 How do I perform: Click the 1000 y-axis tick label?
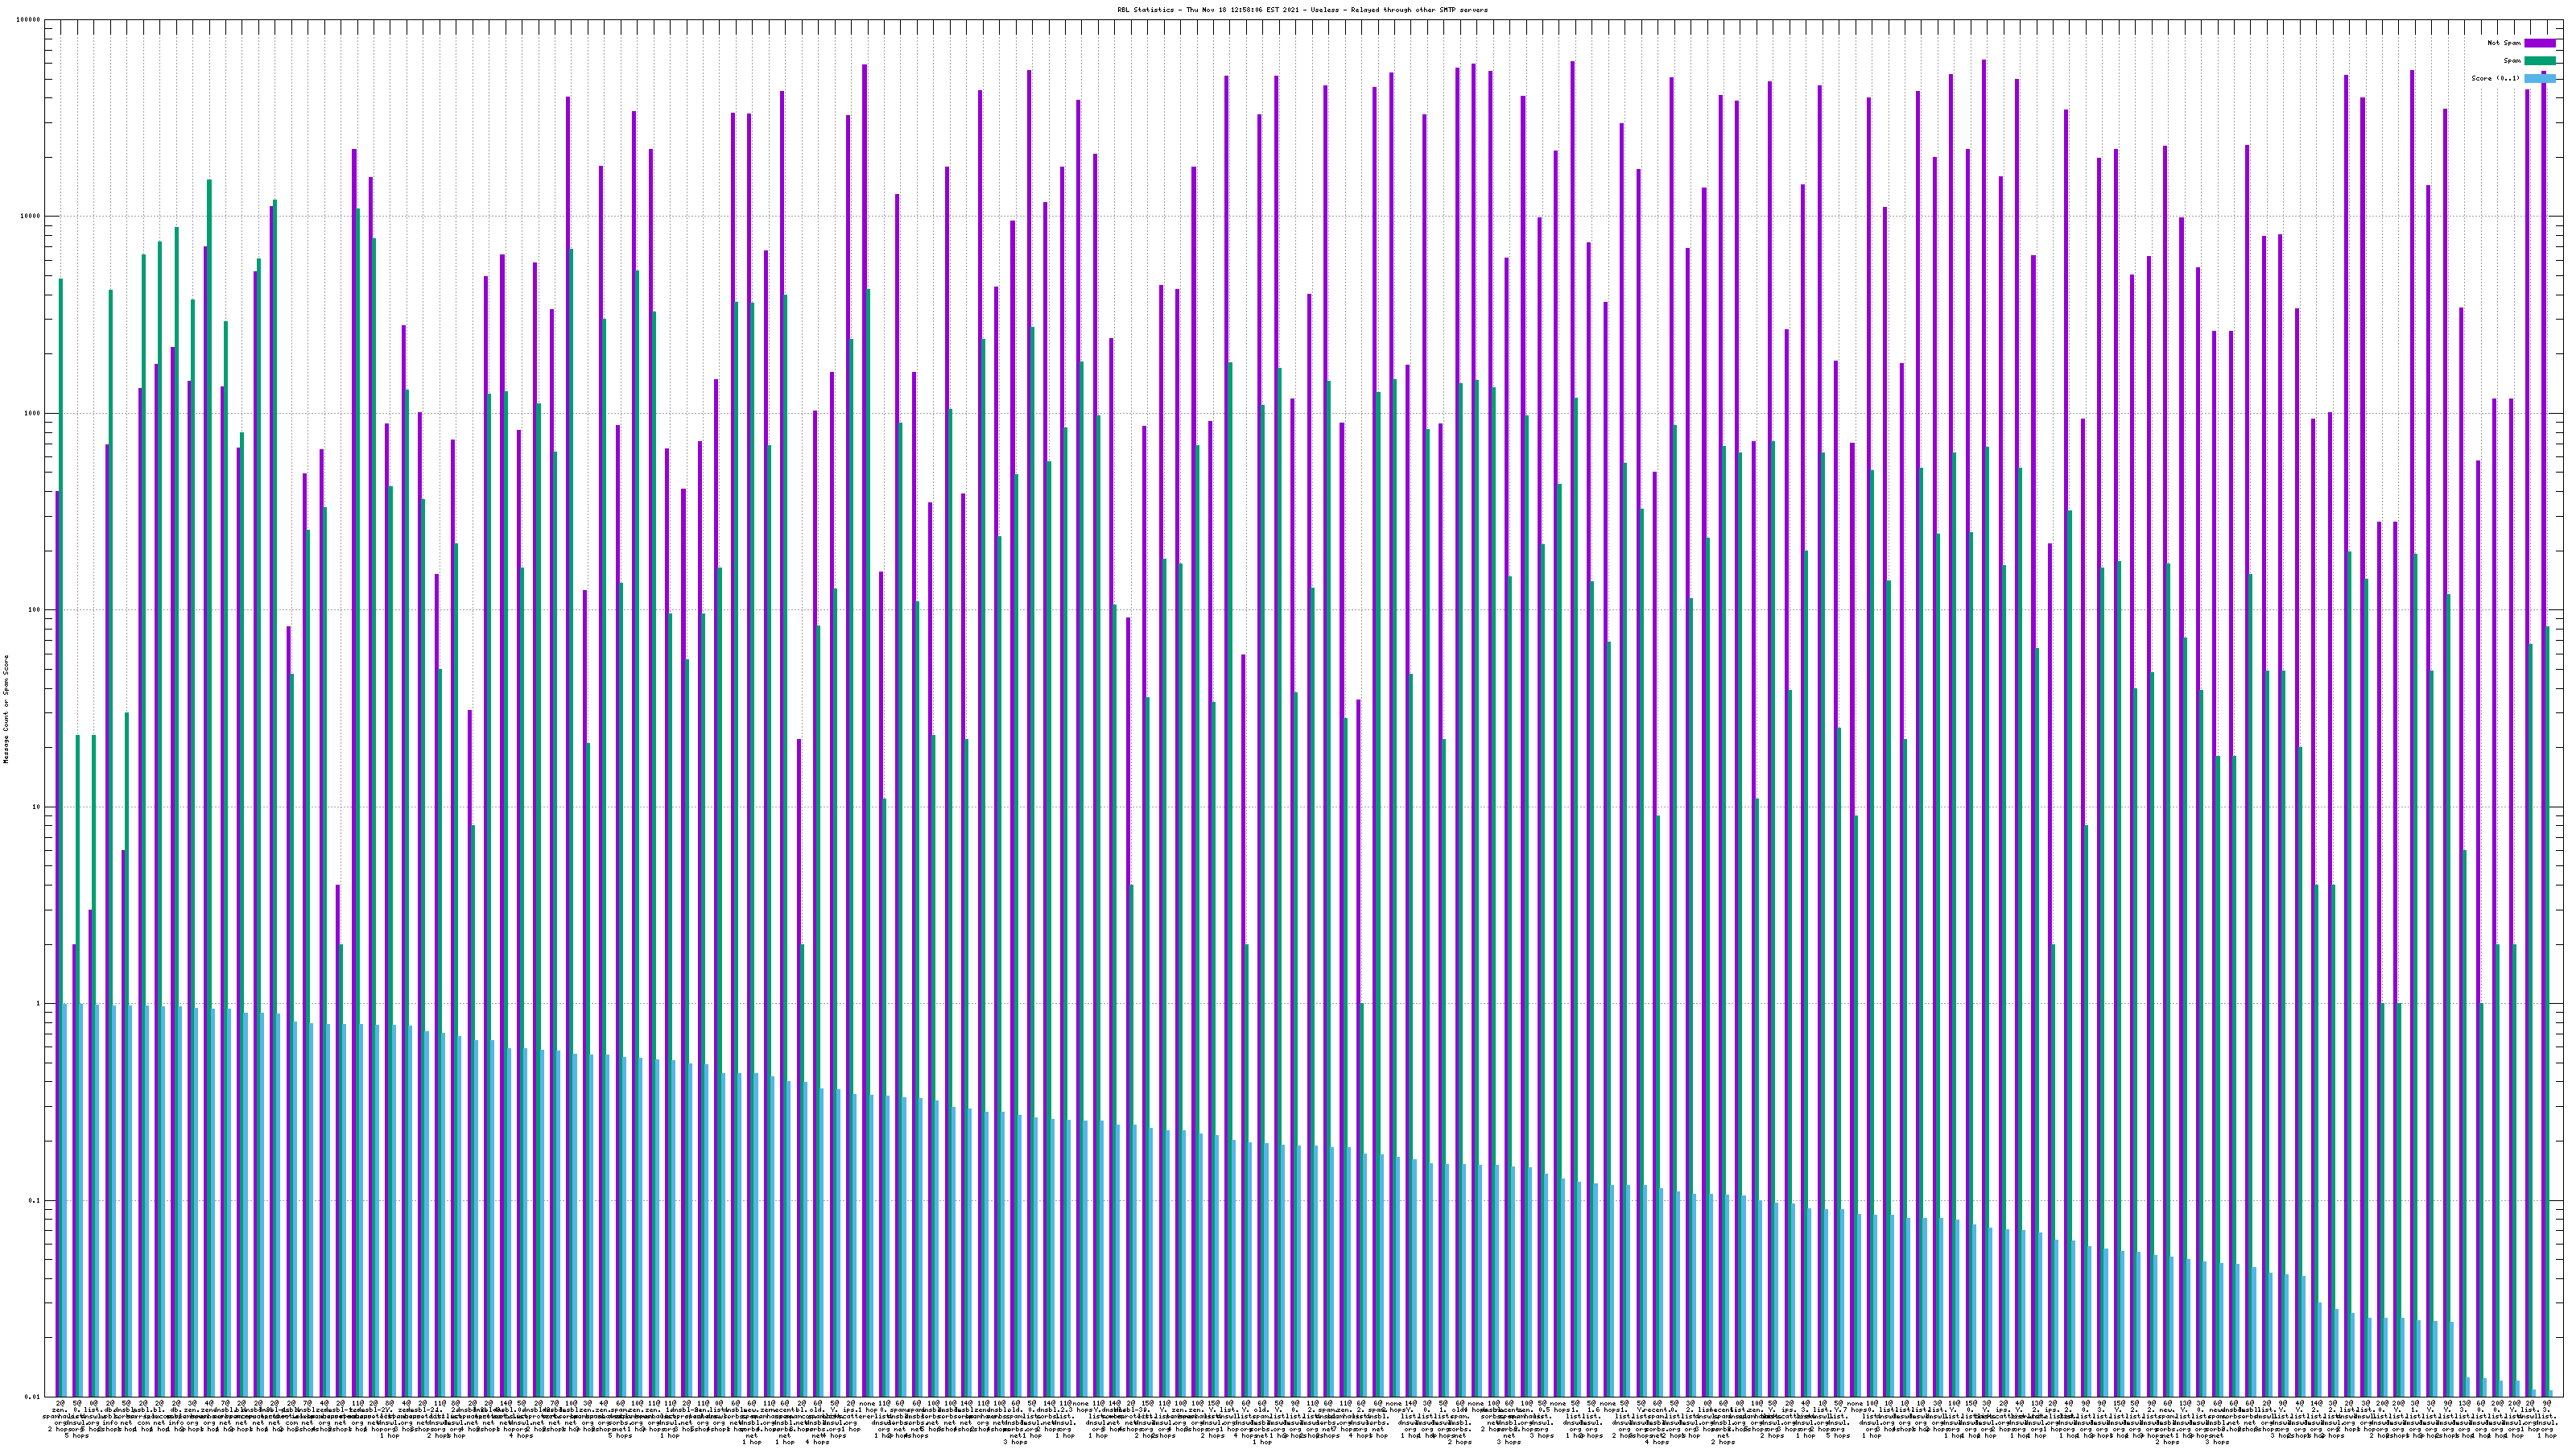[x=33, y=413]
